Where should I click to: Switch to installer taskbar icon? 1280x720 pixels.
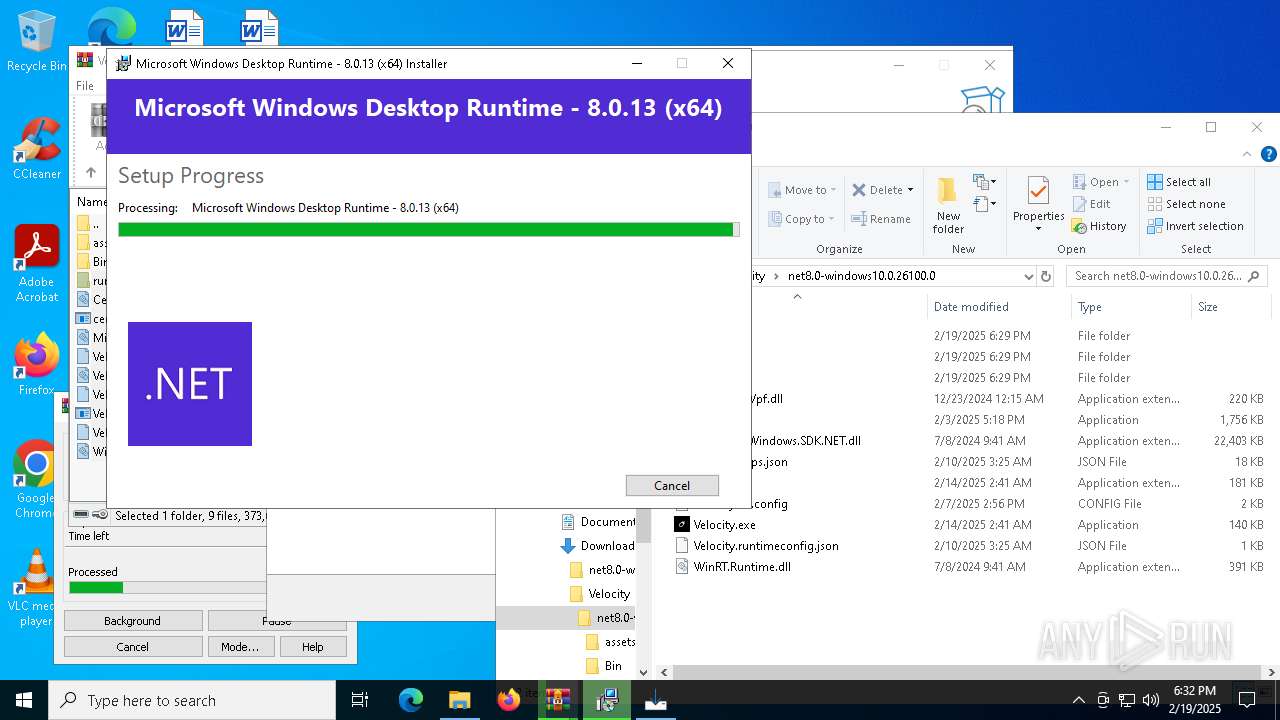tap(606, 700)
